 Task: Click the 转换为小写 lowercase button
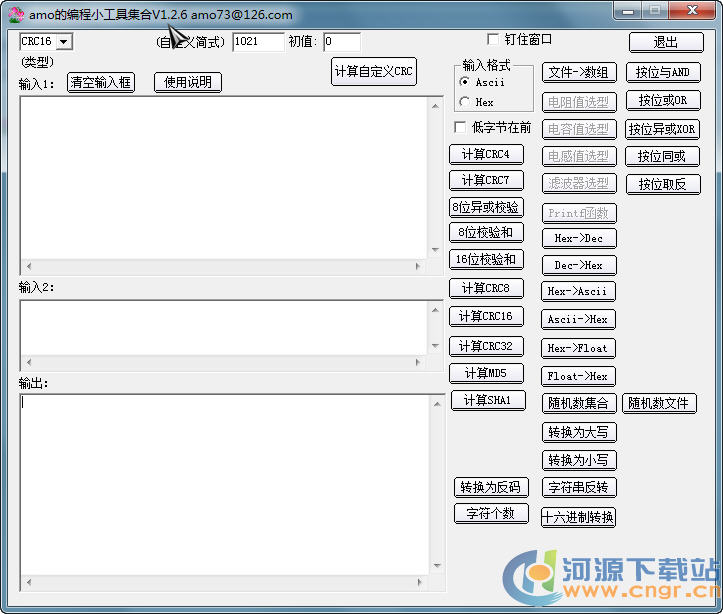click(579, 460)
